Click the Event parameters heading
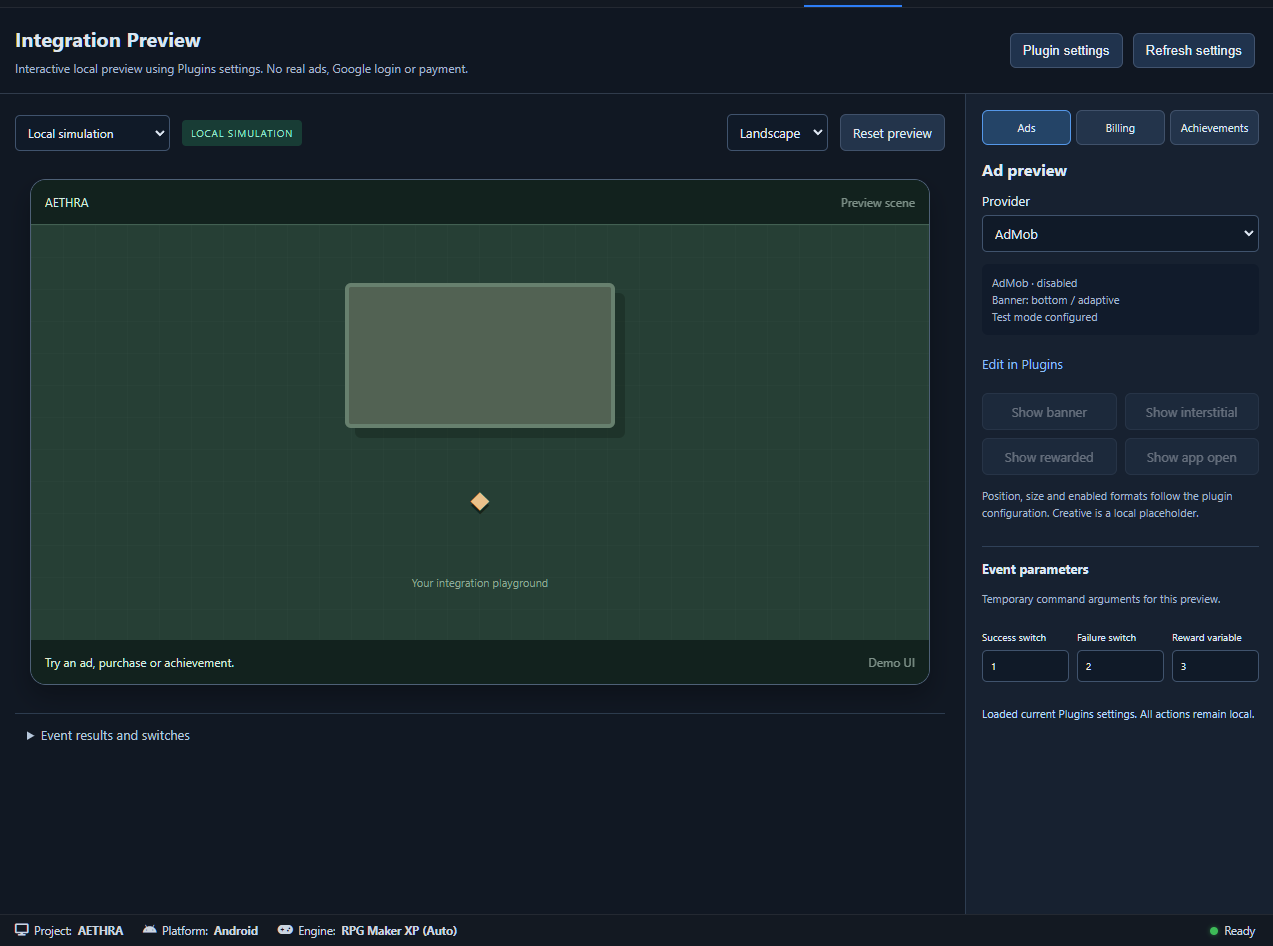 point(1035,569)
